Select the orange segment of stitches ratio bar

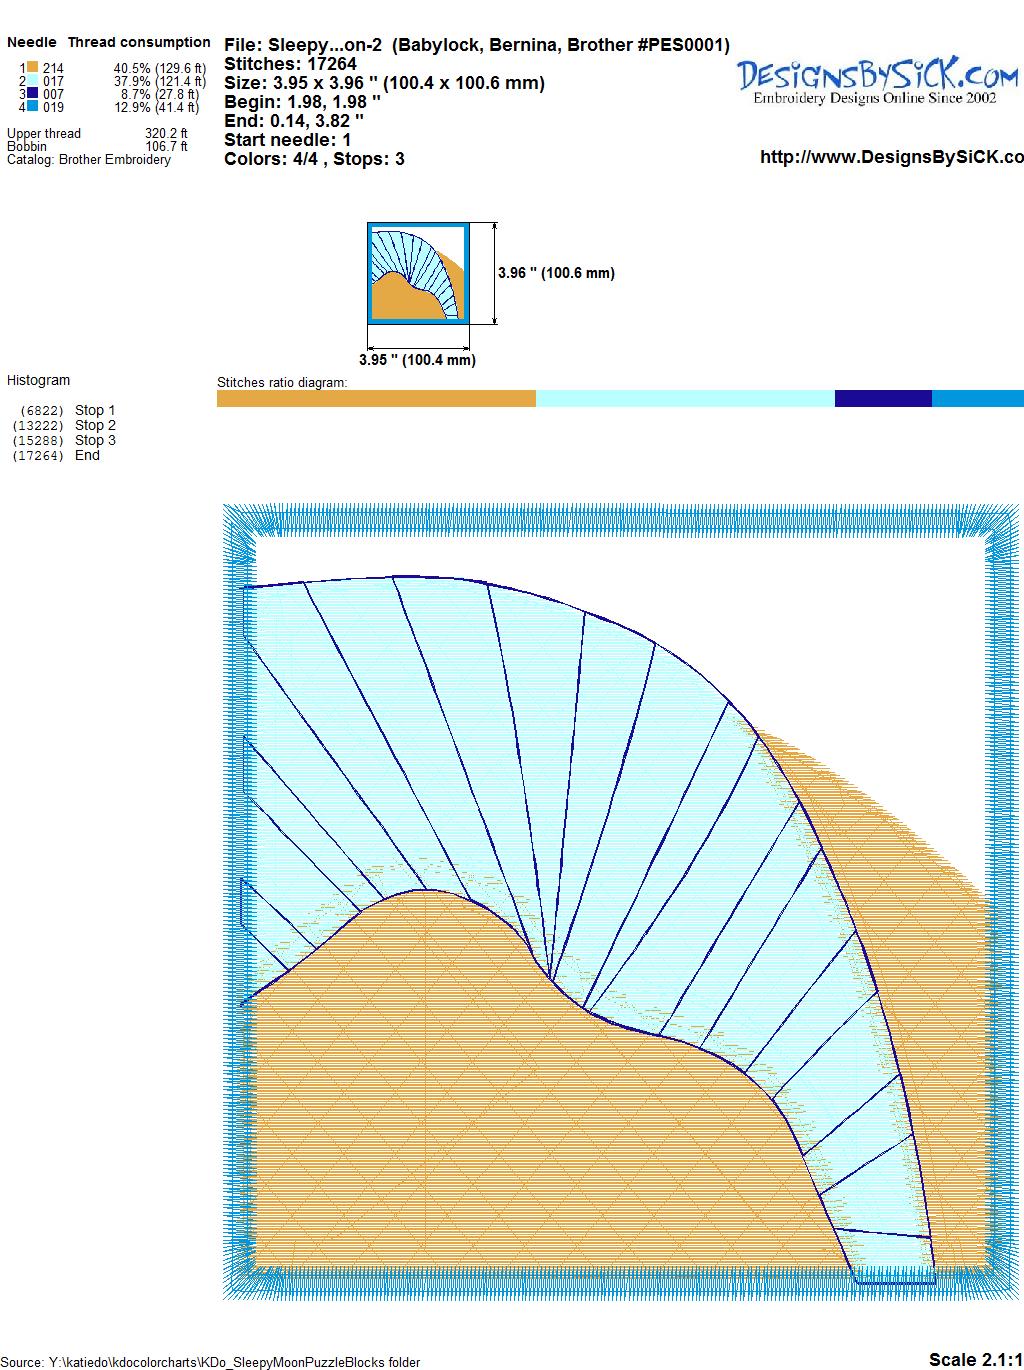376,399
